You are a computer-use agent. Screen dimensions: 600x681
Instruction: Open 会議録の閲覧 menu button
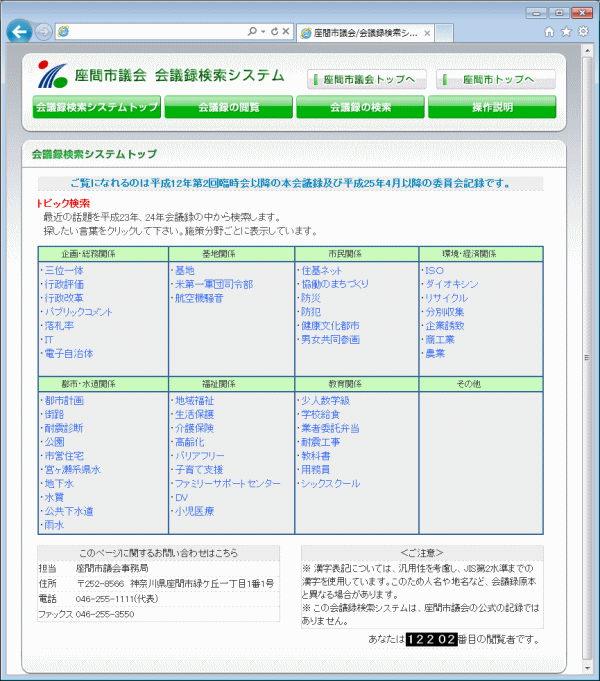(x=229, y=107)
